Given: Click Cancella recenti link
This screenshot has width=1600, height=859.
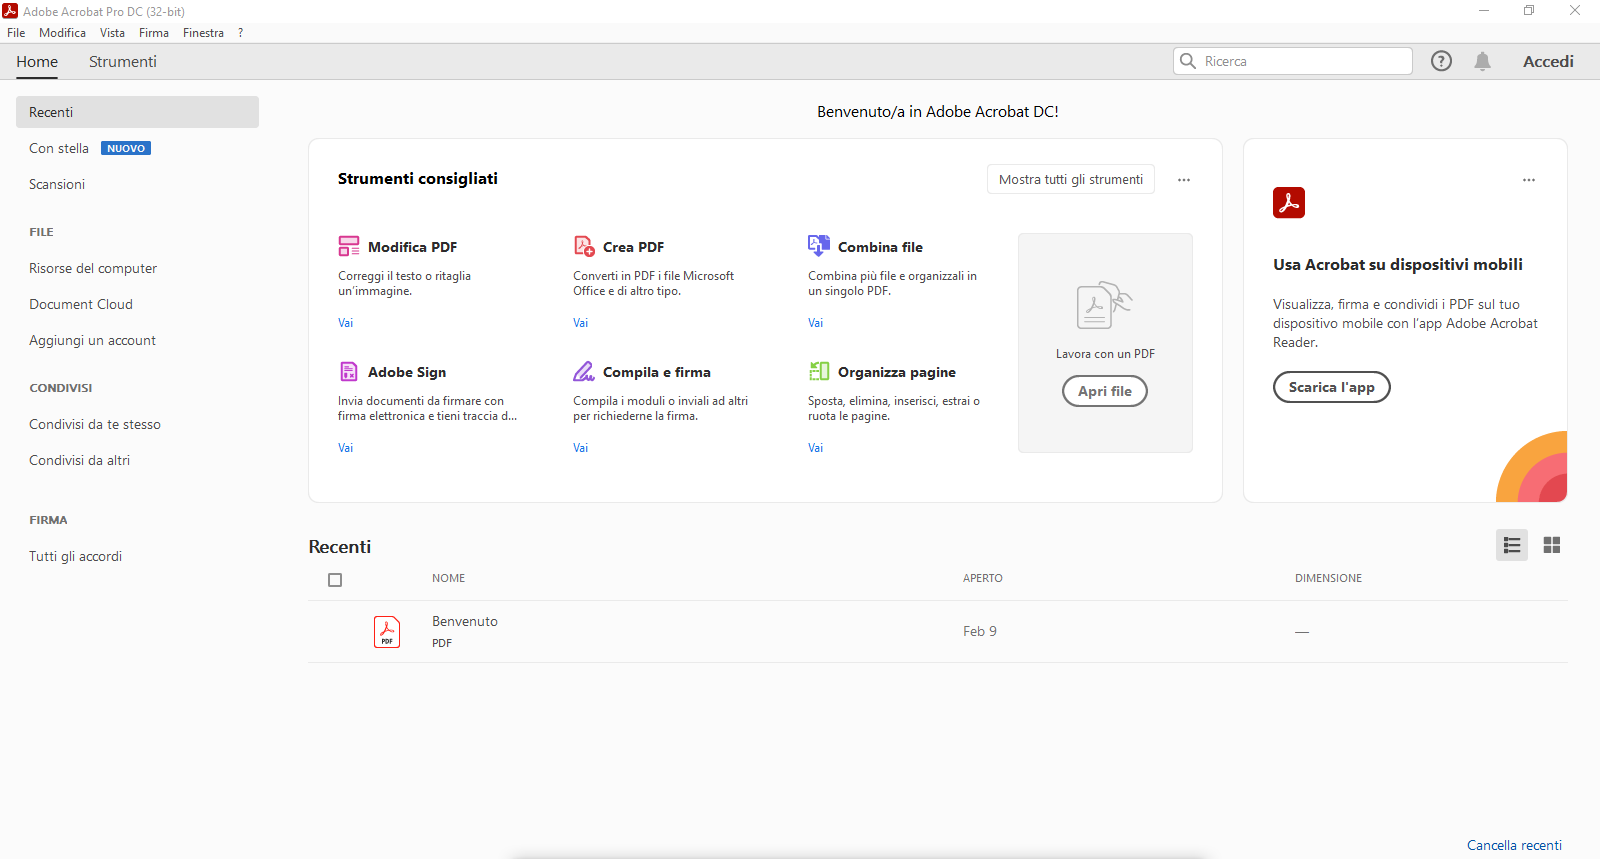Looking at the screenshot, I should click(x=1514, y=845).
